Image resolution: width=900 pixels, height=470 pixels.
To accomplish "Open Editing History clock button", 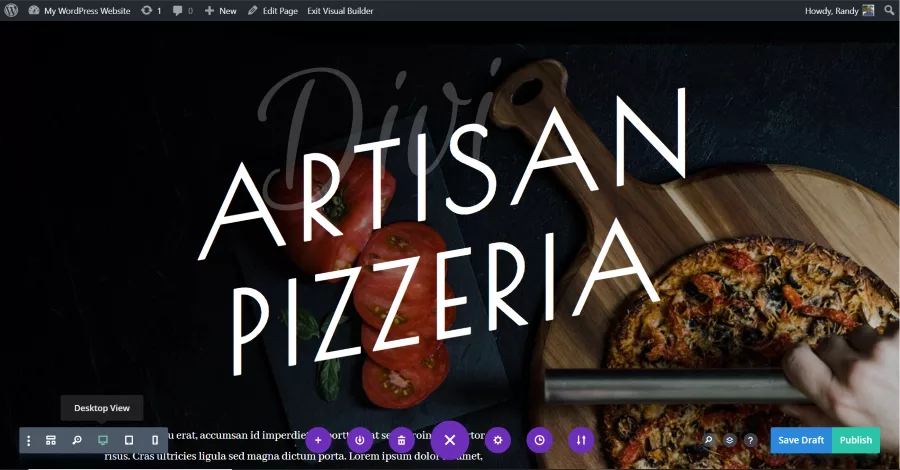I will coord(540,440).
